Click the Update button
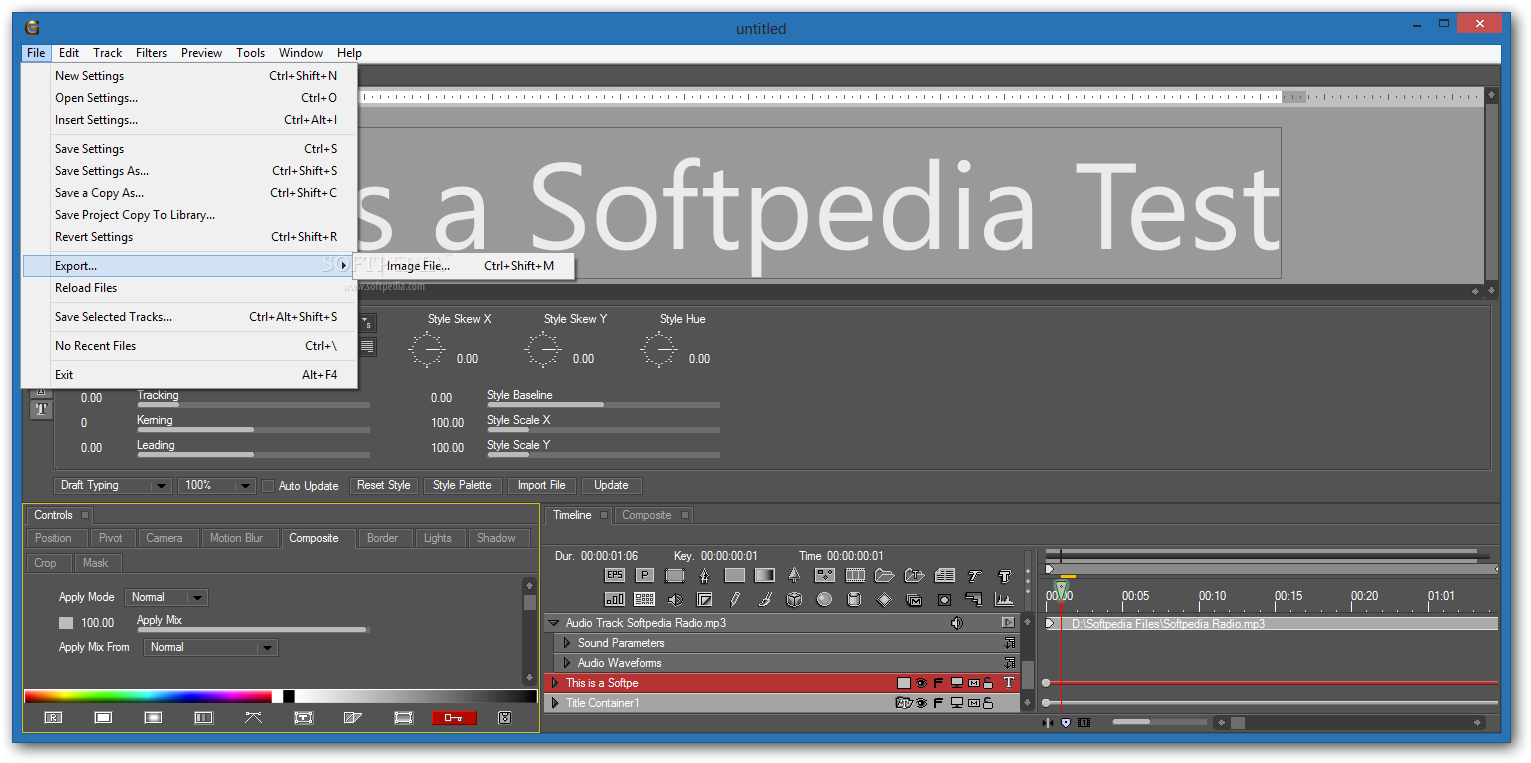 [611, 485]
